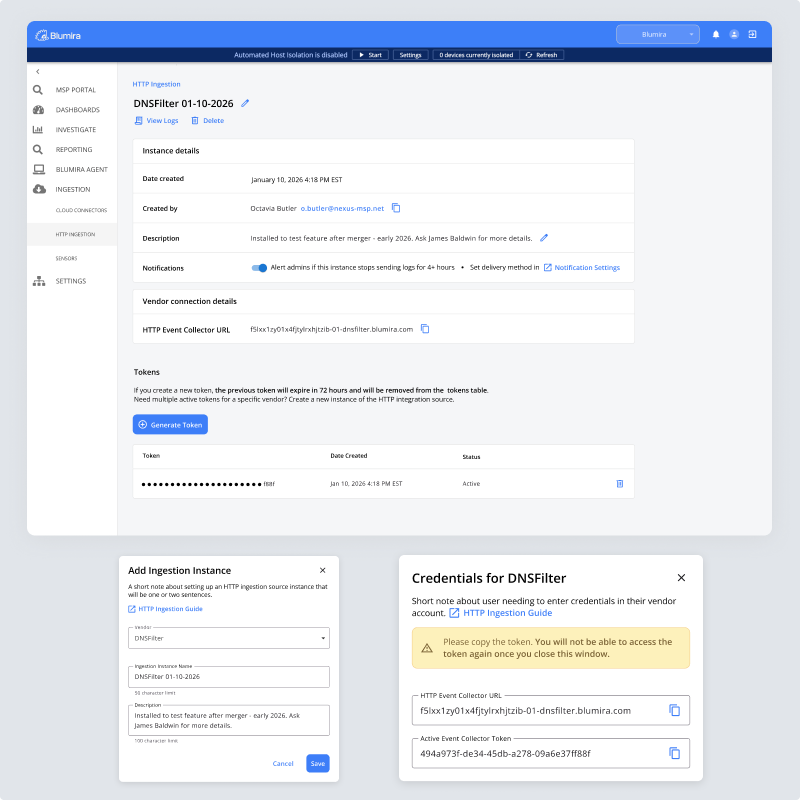Go to Dashboards in sidebar
The image size is (800, 800).
coord(78,110)
